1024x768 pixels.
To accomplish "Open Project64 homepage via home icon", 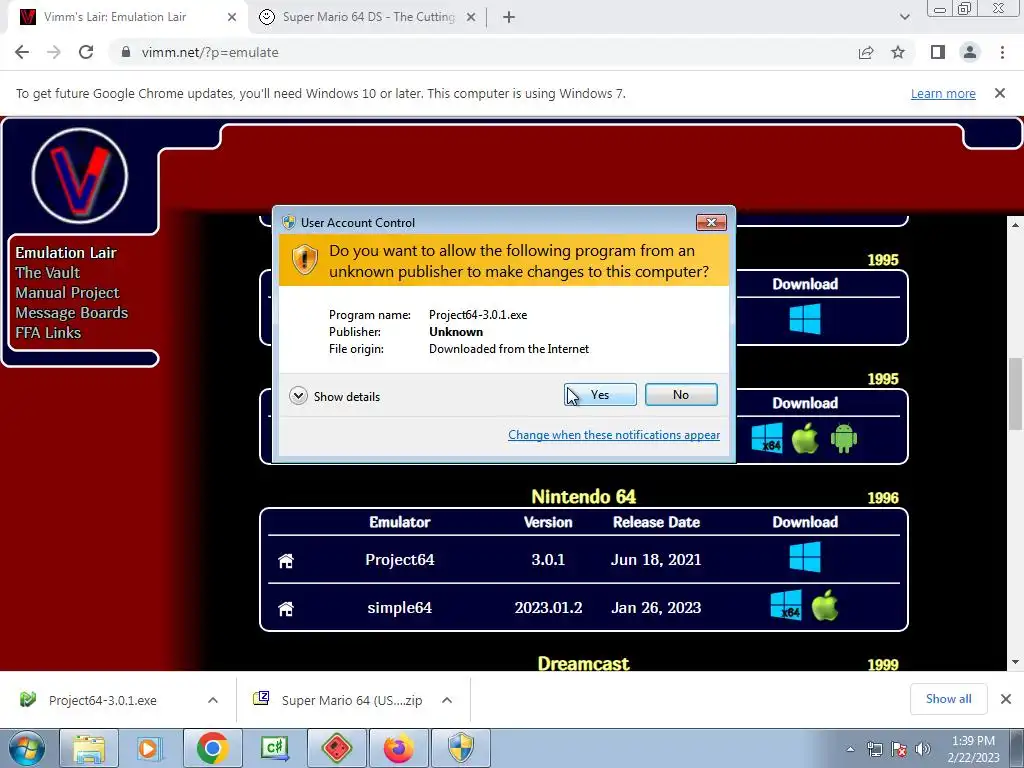I will tap(286, 560).
